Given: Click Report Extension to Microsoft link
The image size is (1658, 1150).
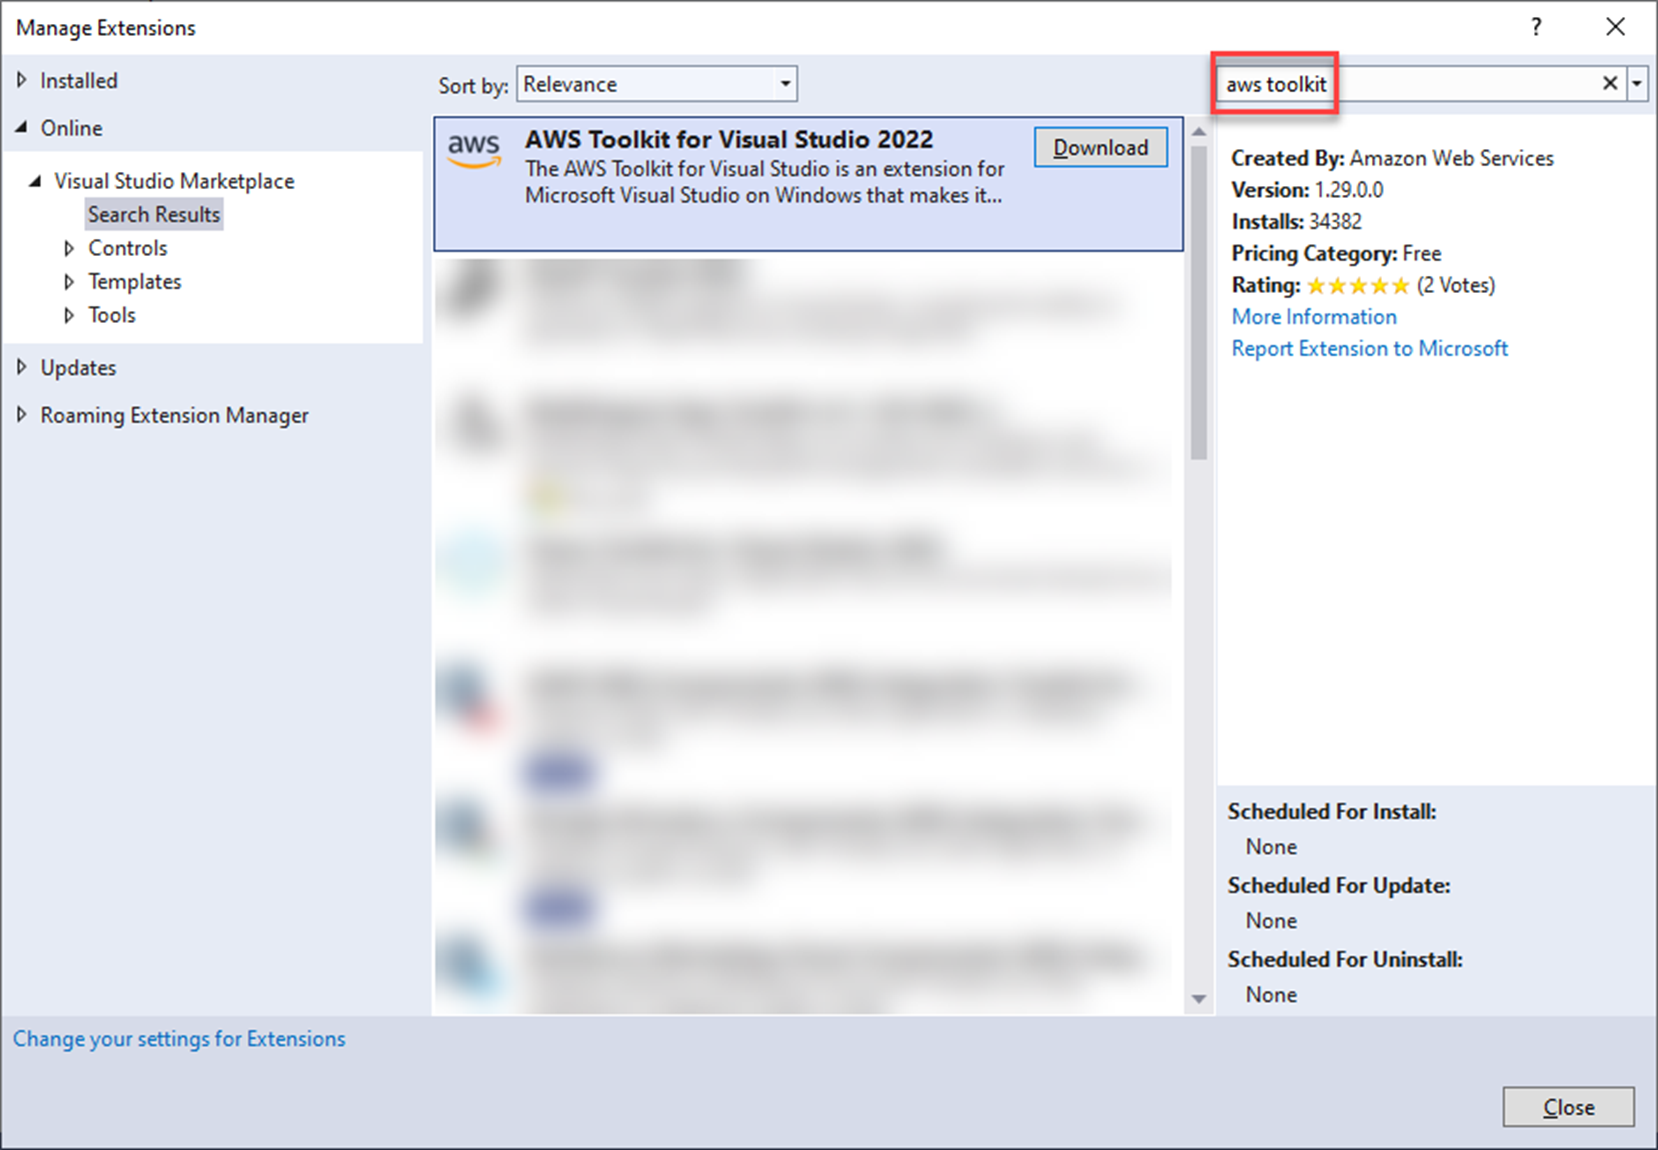Looking at the screenshot, I should [1369, 348].
